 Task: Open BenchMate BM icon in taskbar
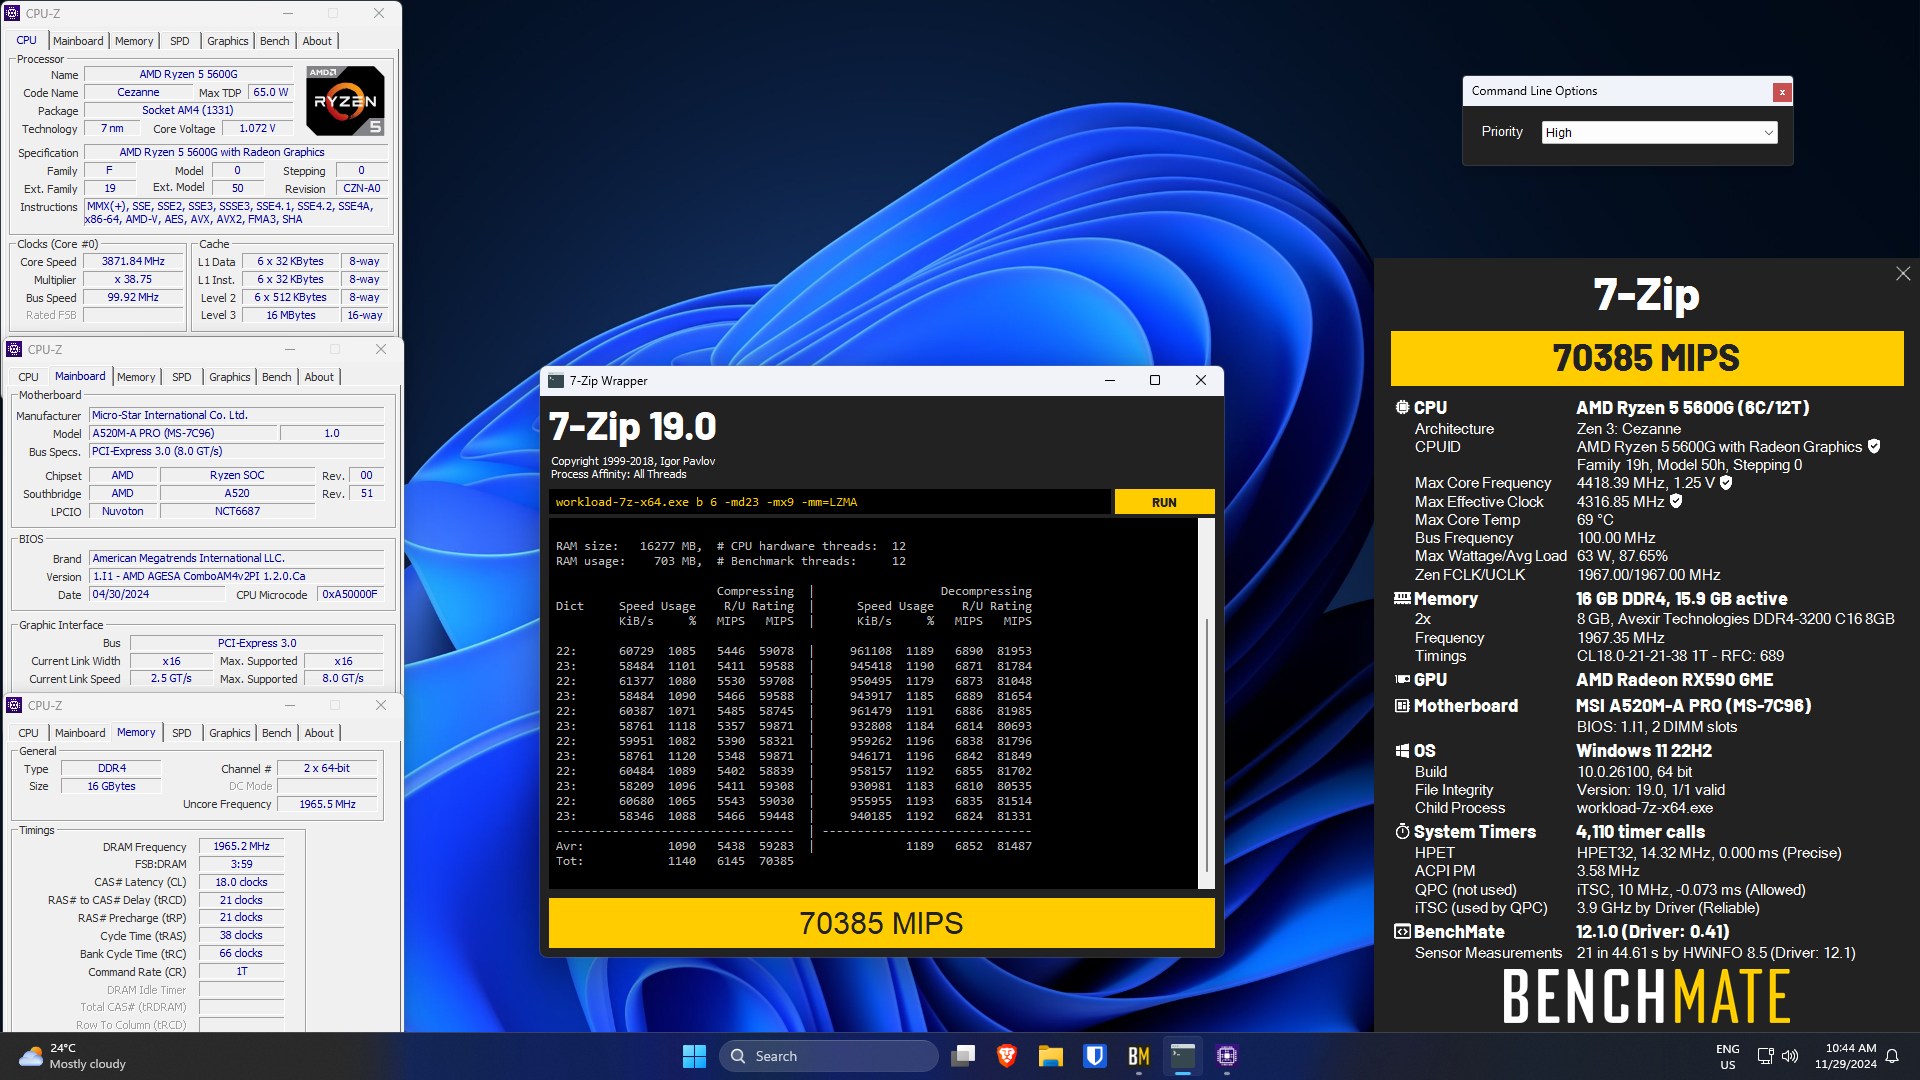click(1138, 1056)
